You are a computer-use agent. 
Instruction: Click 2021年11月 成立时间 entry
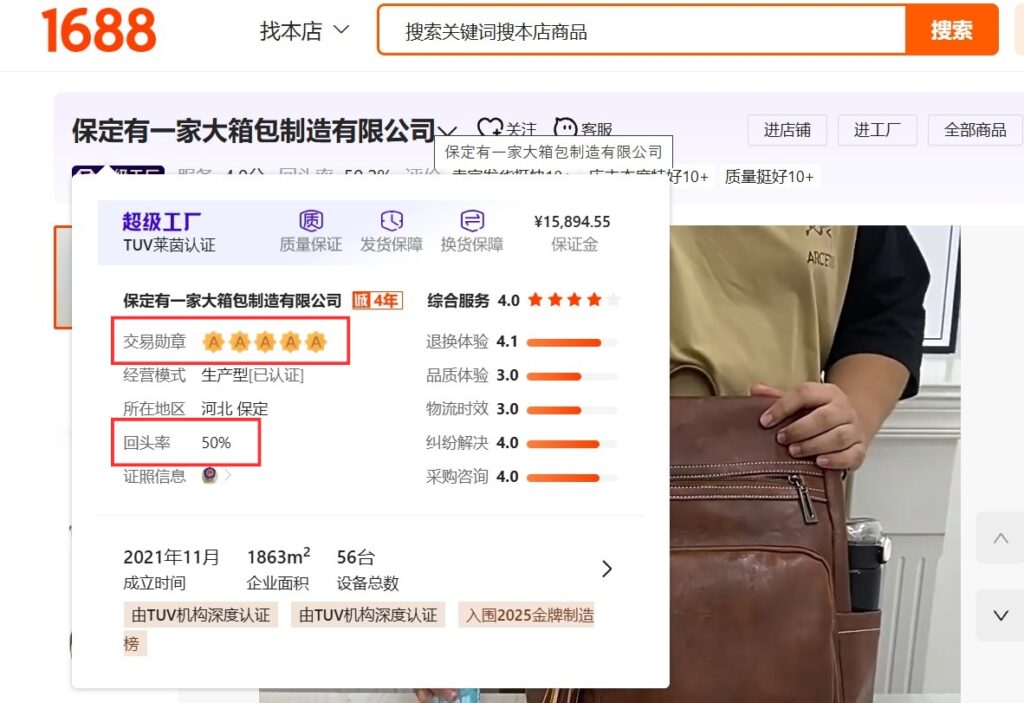click(171, 569)
